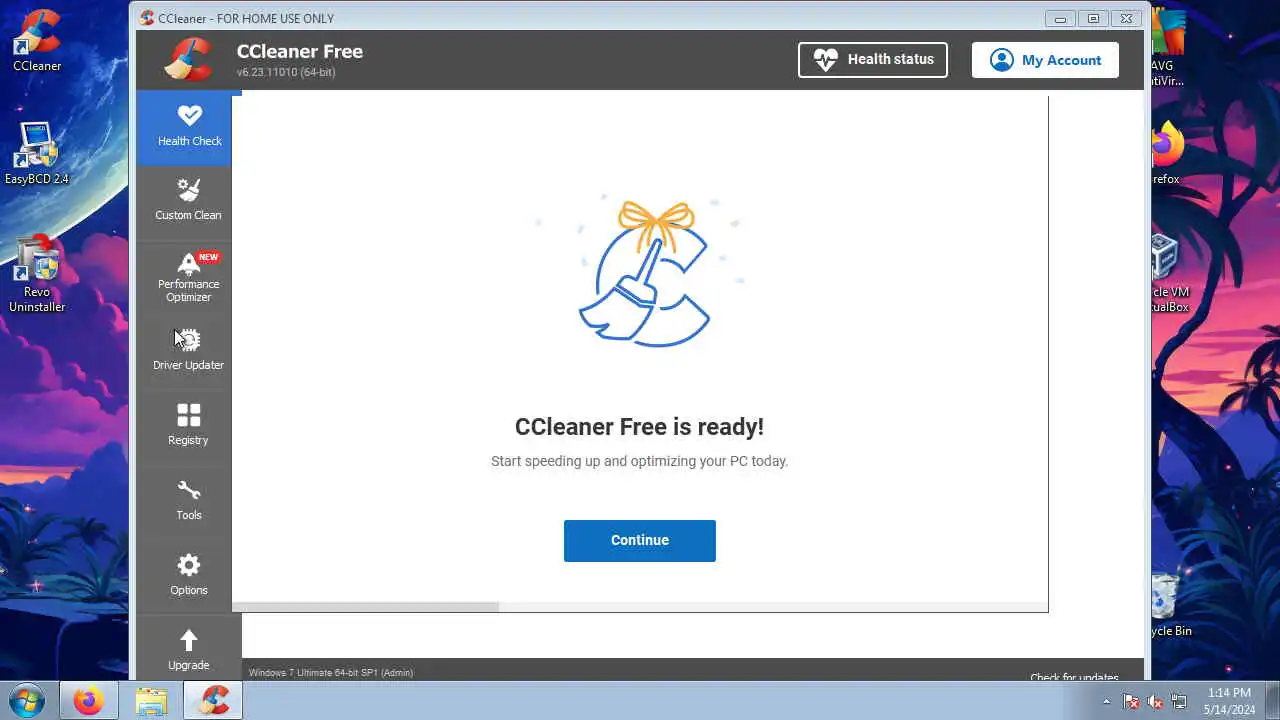The width and height of the screenshot is (1280, 720).
Task: Click the network tray icon
Action: pyautogui.click(x=1179, y=701)
